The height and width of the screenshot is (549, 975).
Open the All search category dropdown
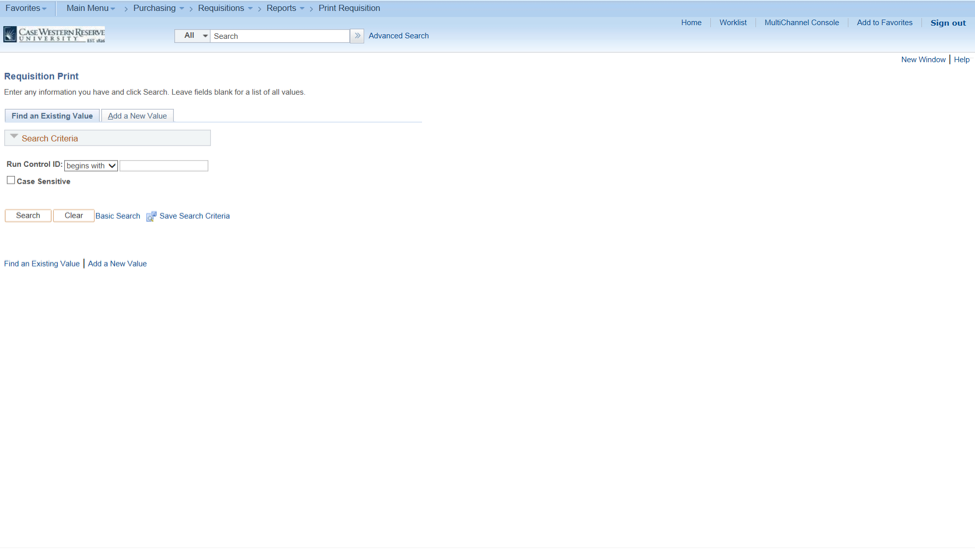pos(192,36)
